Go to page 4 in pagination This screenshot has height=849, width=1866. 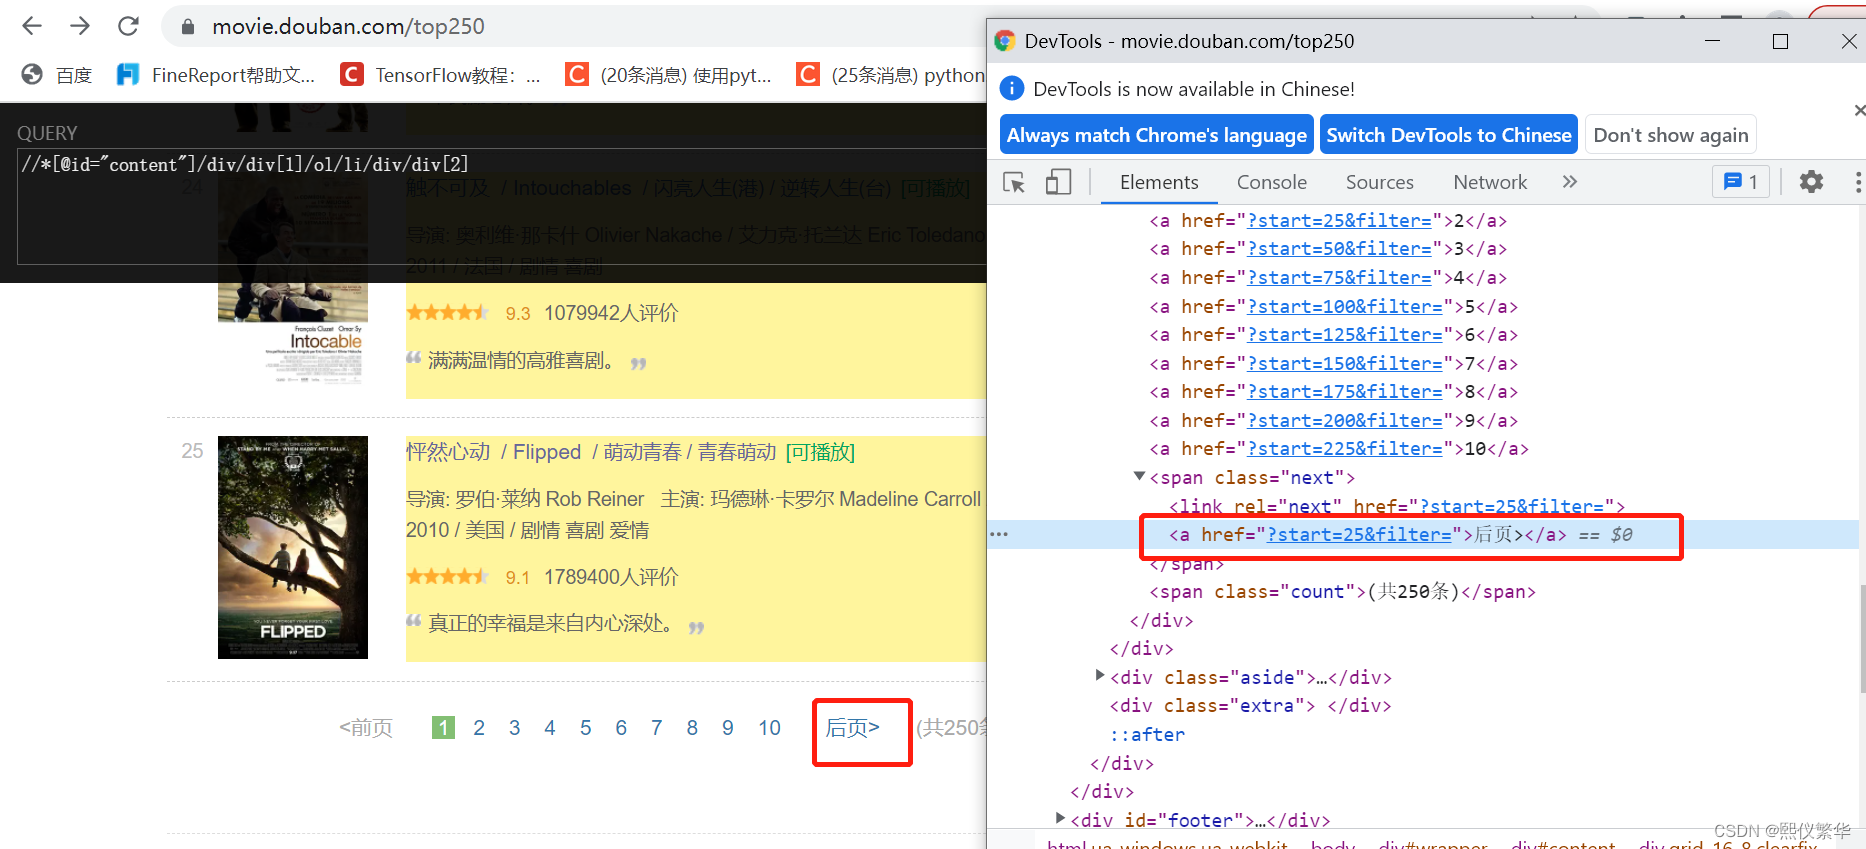(550, 728)
